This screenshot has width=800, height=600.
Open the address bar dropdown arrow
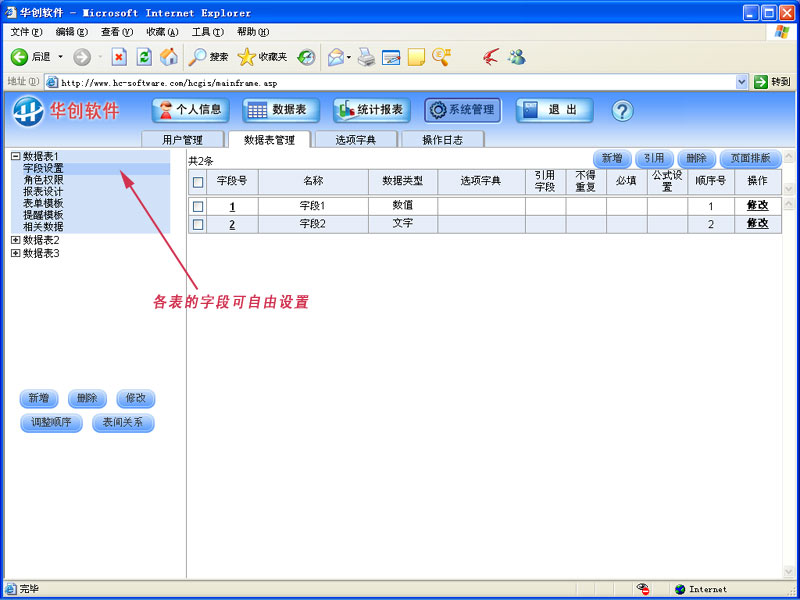tap(742, 82)
